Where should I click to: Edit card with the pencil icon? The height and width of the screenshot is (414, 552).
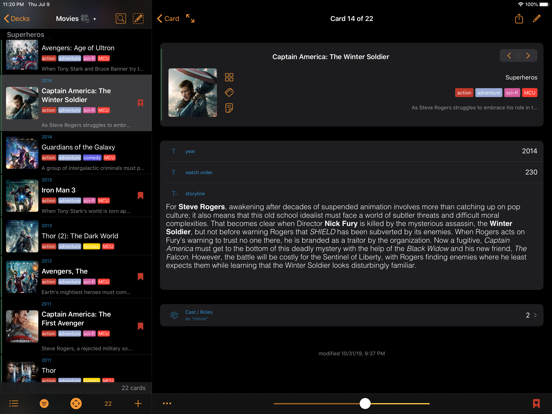pos(537,19)
